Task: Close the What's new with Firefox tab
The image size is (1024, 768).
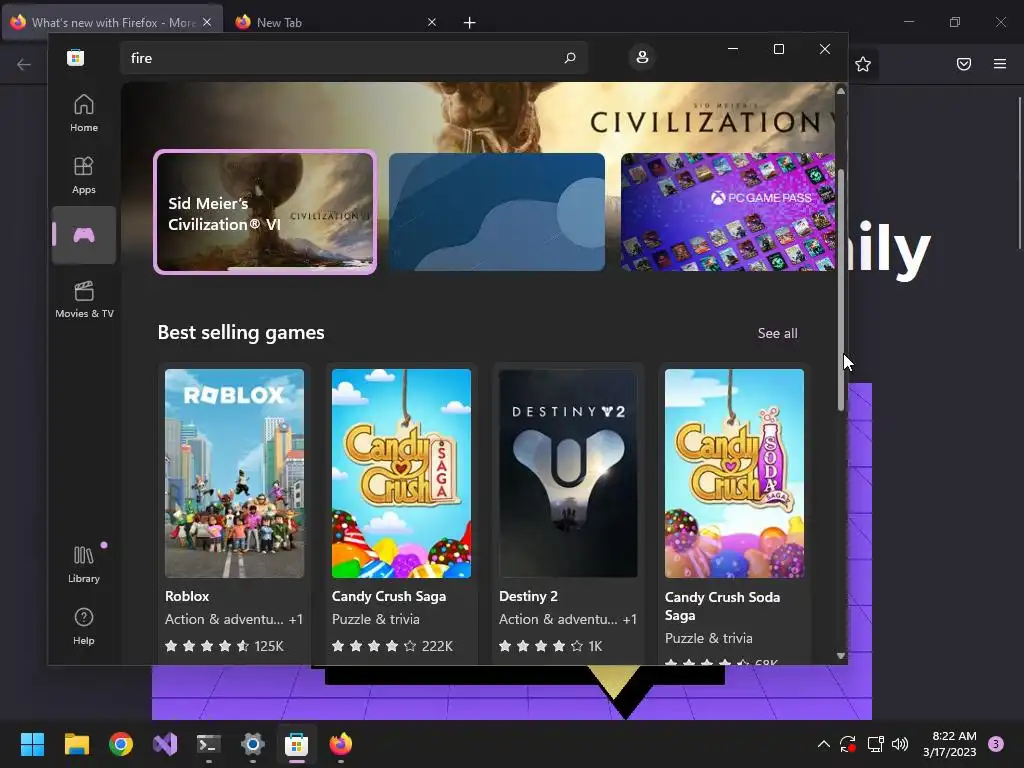Action: 207,22
